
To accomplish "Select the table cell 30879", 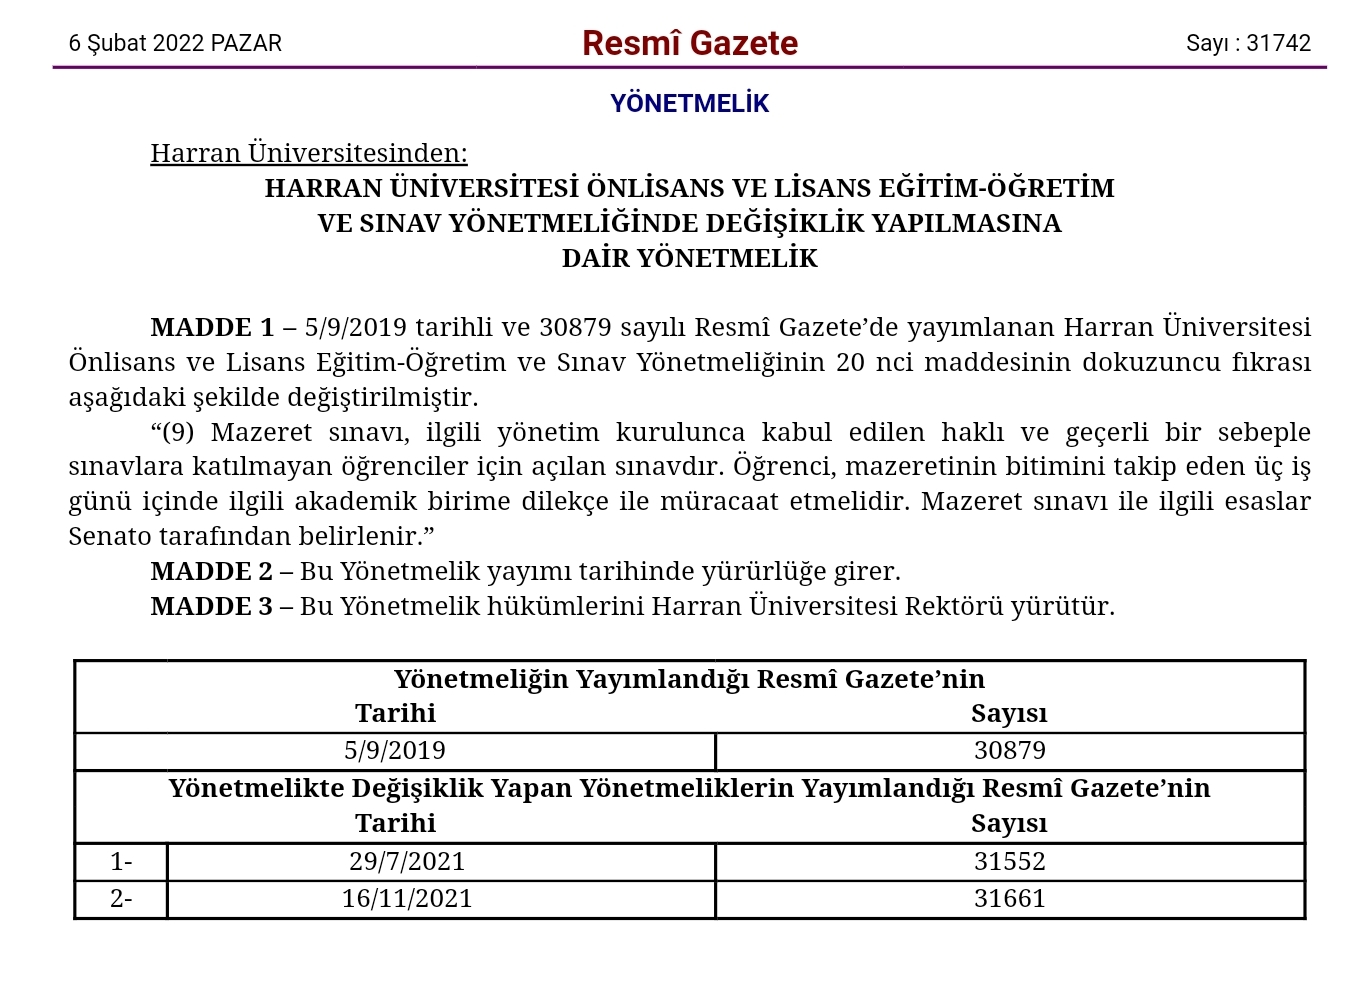I will (1010, 751).
